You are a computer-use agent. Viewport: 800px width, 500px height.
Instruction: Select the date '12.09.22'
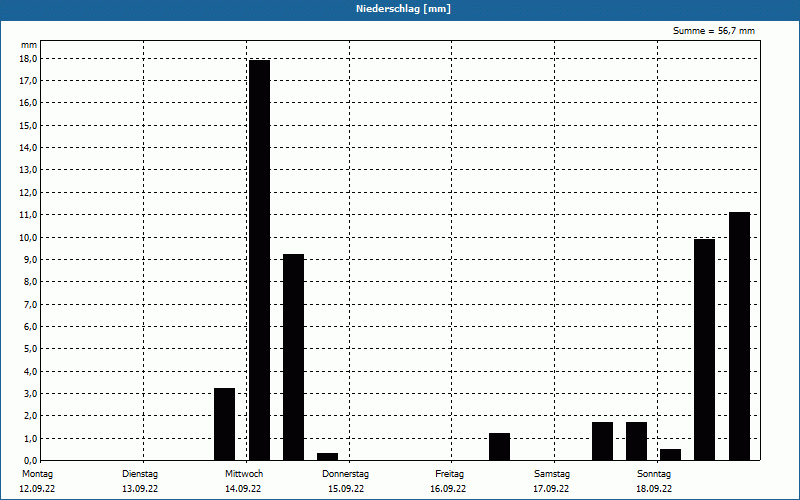click(x=37, y=489)
